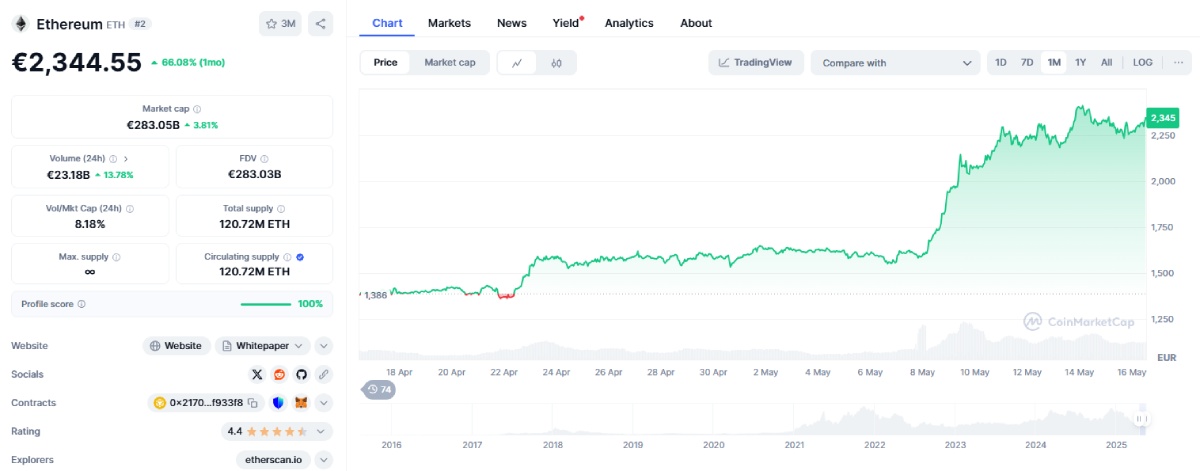The width and height of the screenshot is (1200, 471).
Task: Open the Analytics tab
Action: [629, 23]
